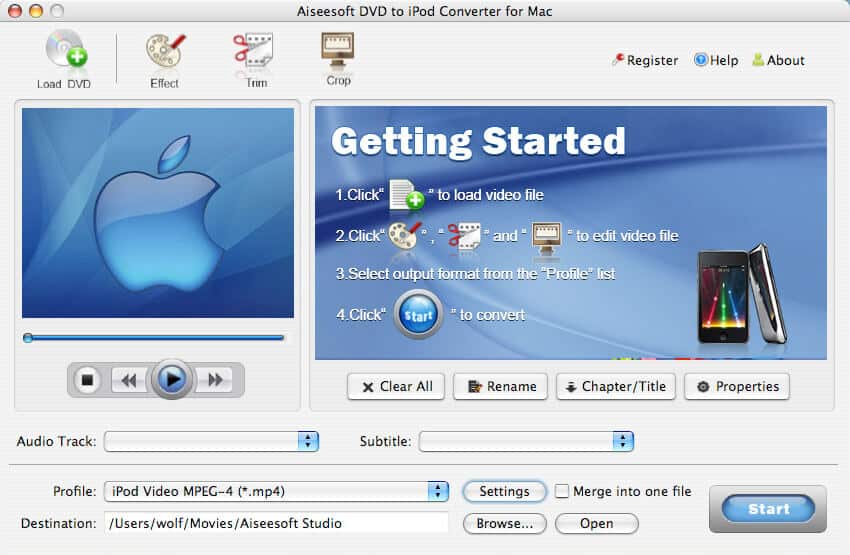
Task: Click the Register link
Action: click(645, 60)
